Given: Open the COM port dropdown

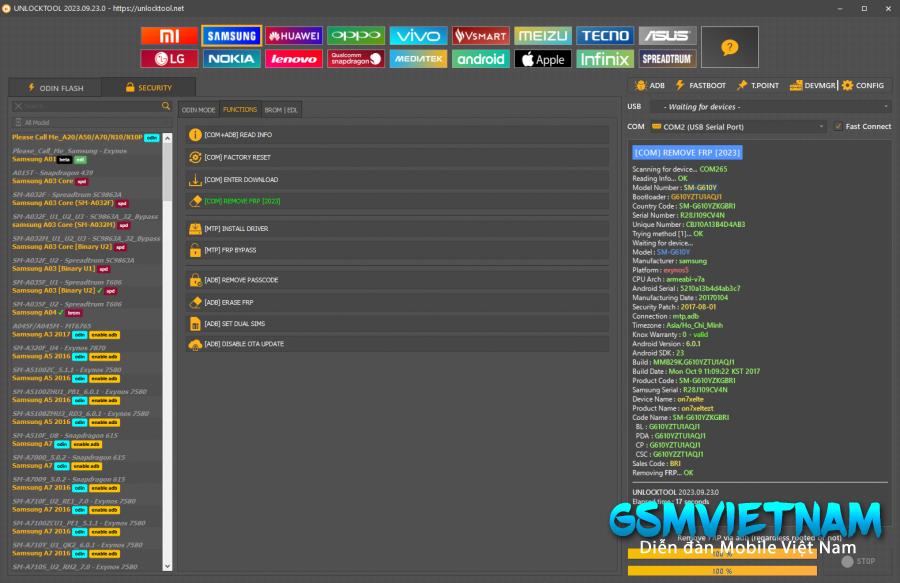Looking at the screenshot, I should (739, 127).
